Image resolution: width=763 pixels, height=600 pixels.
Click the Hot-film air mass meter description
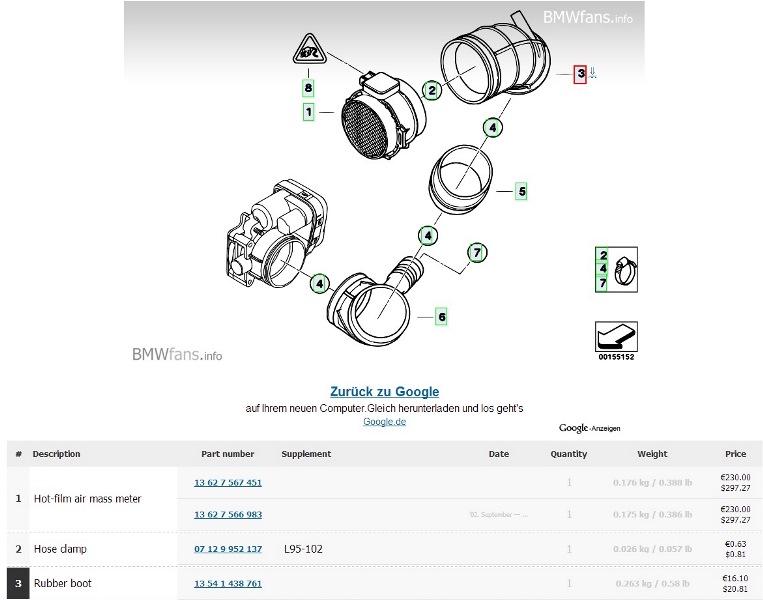pyautogui.click(x=88, y=499)
